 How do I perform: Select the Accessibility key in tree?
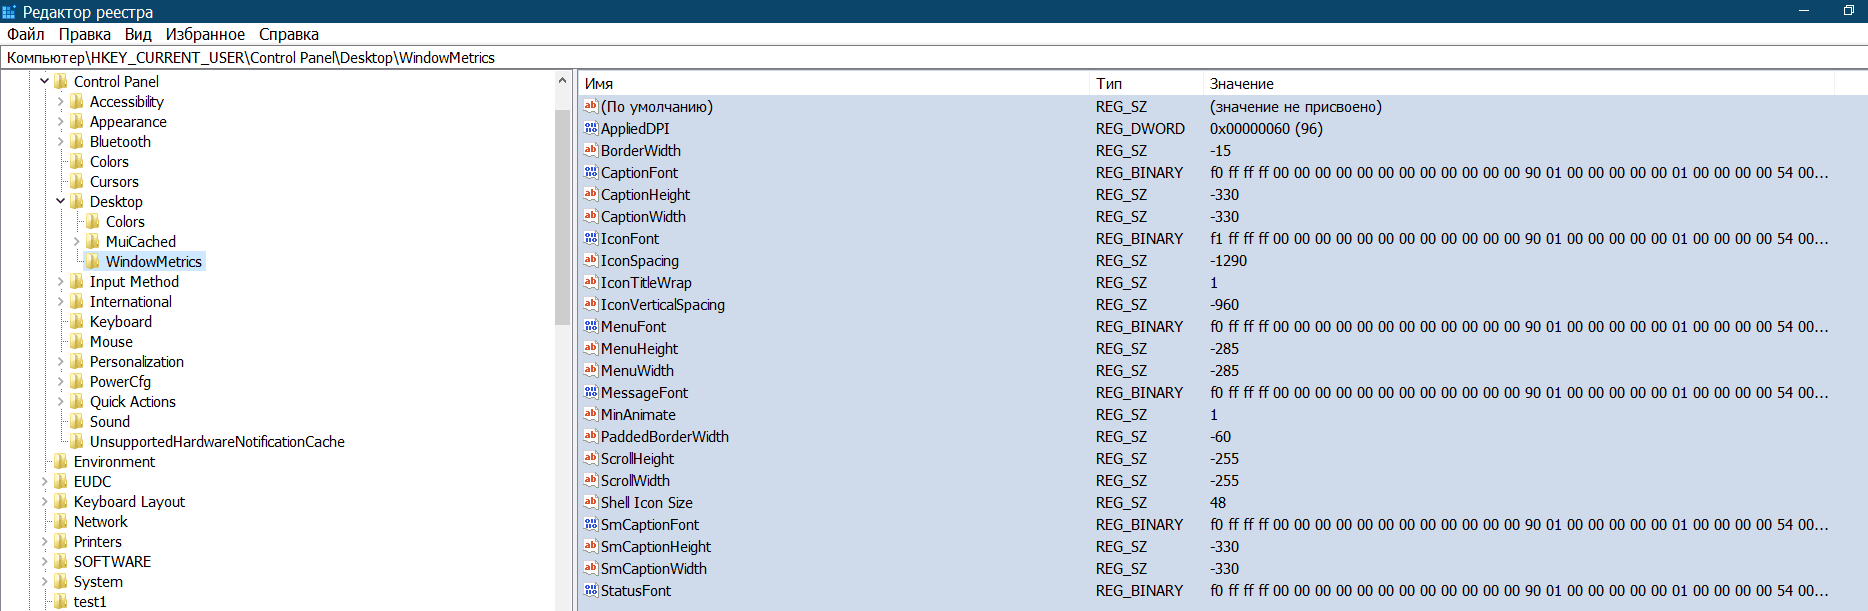pos(126,102)
